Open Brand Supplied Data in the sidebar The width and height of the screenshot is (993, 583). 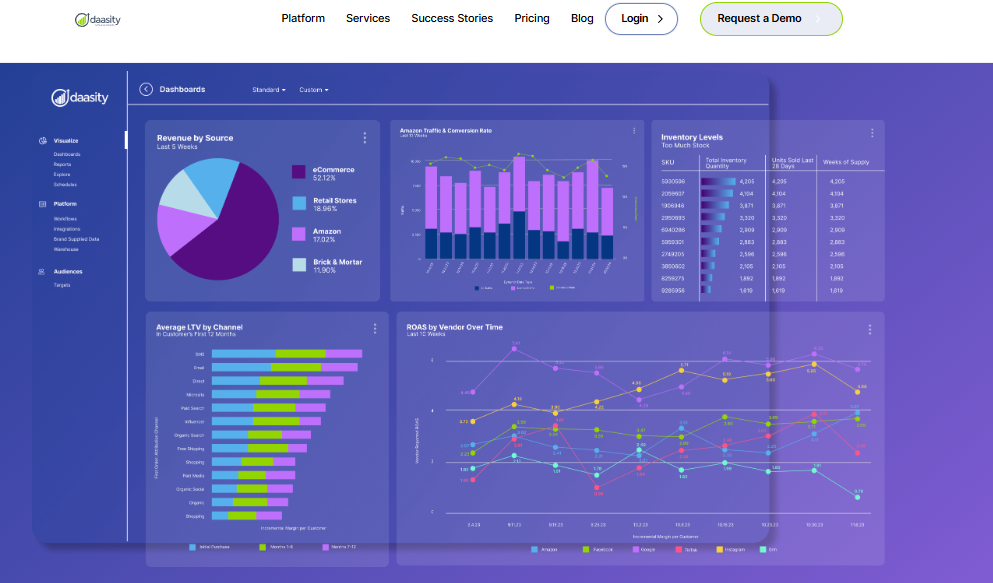[76, 239]
